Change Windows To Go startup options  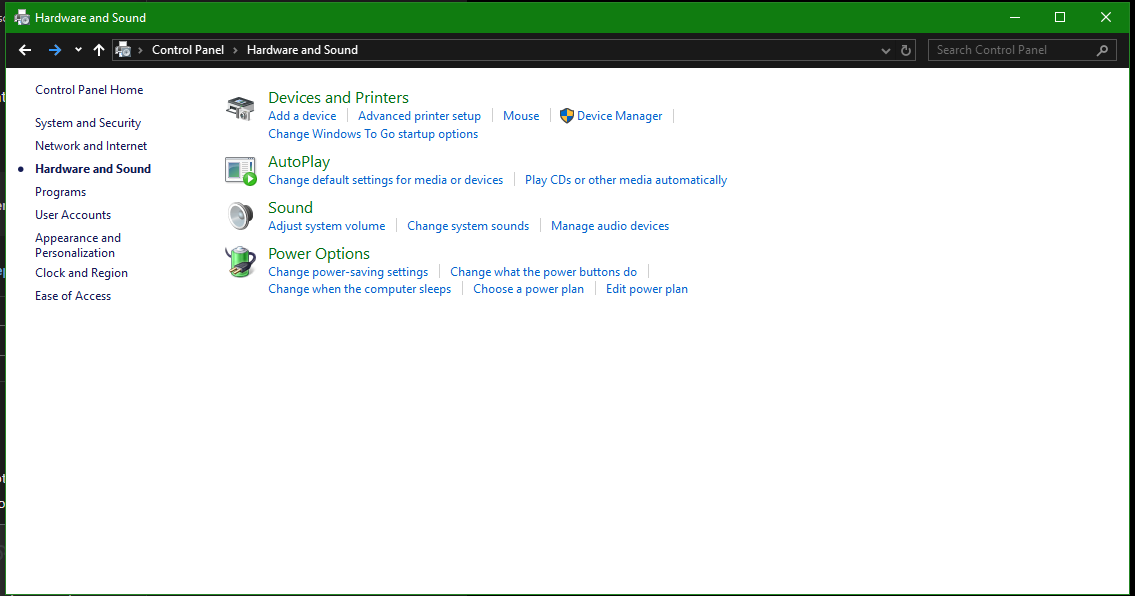coord(374,134)
